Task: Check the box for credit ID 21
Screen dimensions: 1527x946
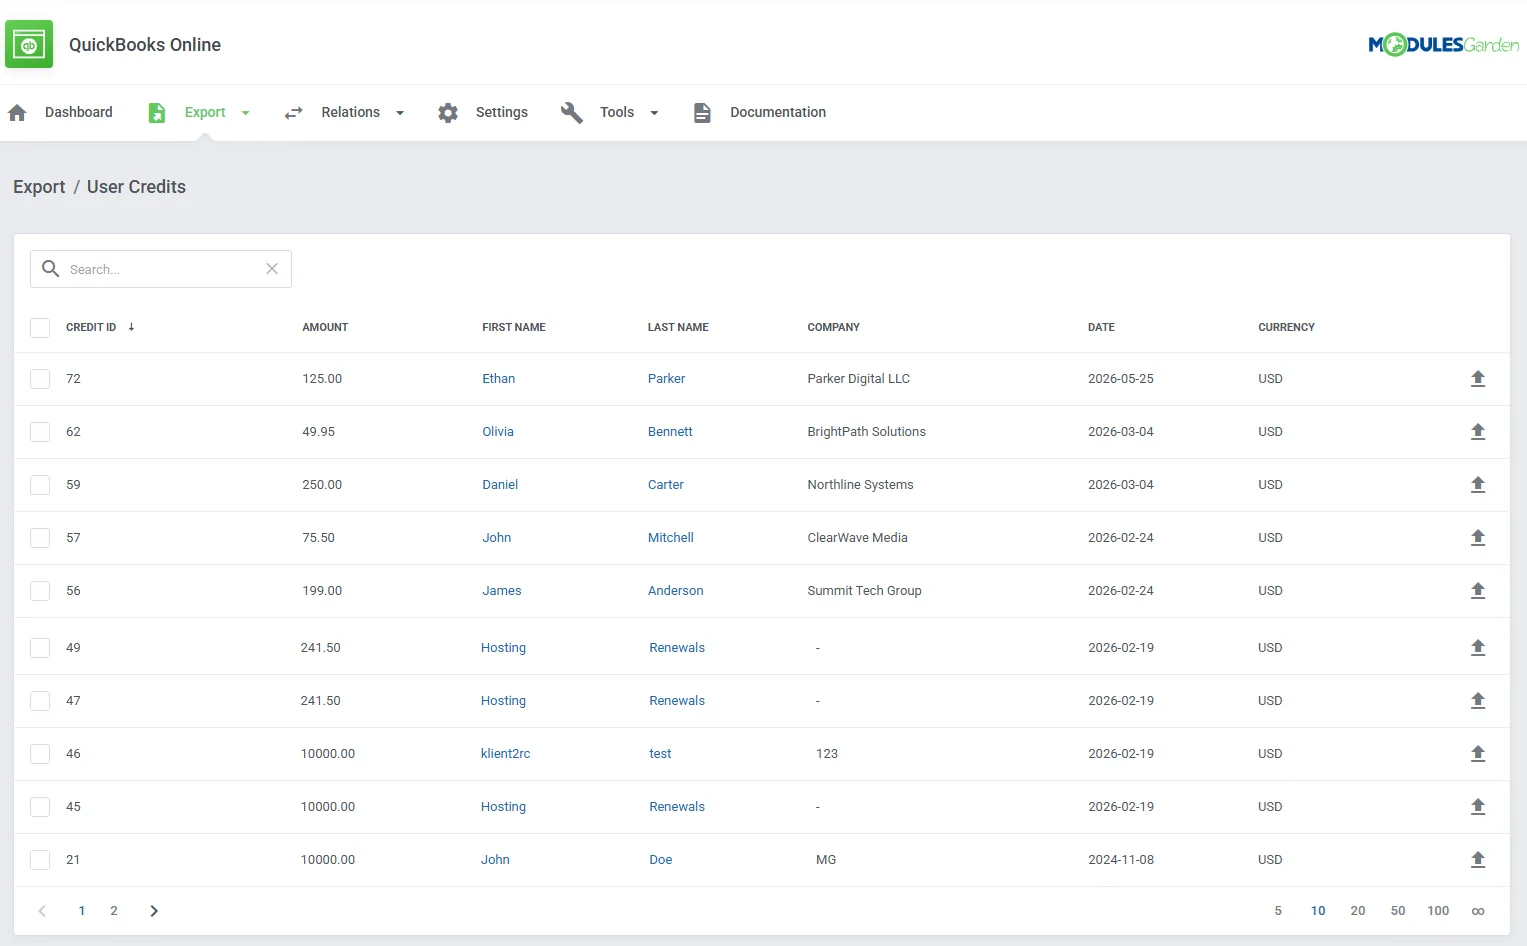Action: tap(40, 860)
